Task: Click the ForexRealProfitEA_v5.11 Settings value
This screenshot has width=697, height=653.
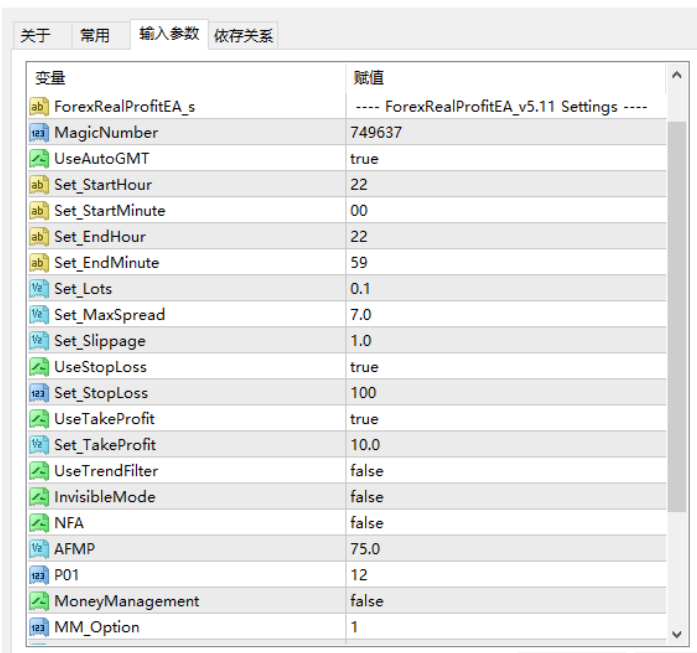Action: click(501, 107)
